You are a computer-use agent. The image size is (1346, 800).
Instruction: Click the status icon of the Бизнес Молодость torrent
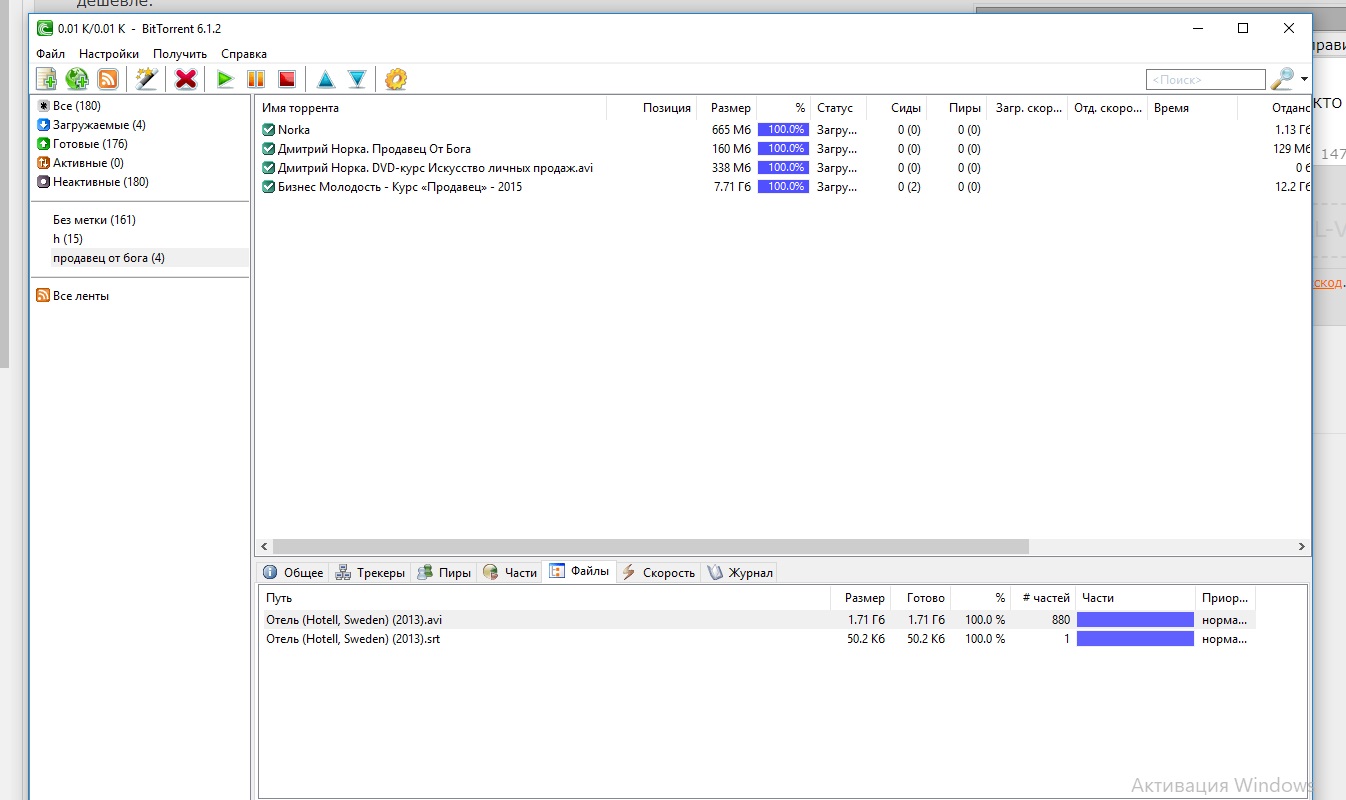tap(268, 187)
